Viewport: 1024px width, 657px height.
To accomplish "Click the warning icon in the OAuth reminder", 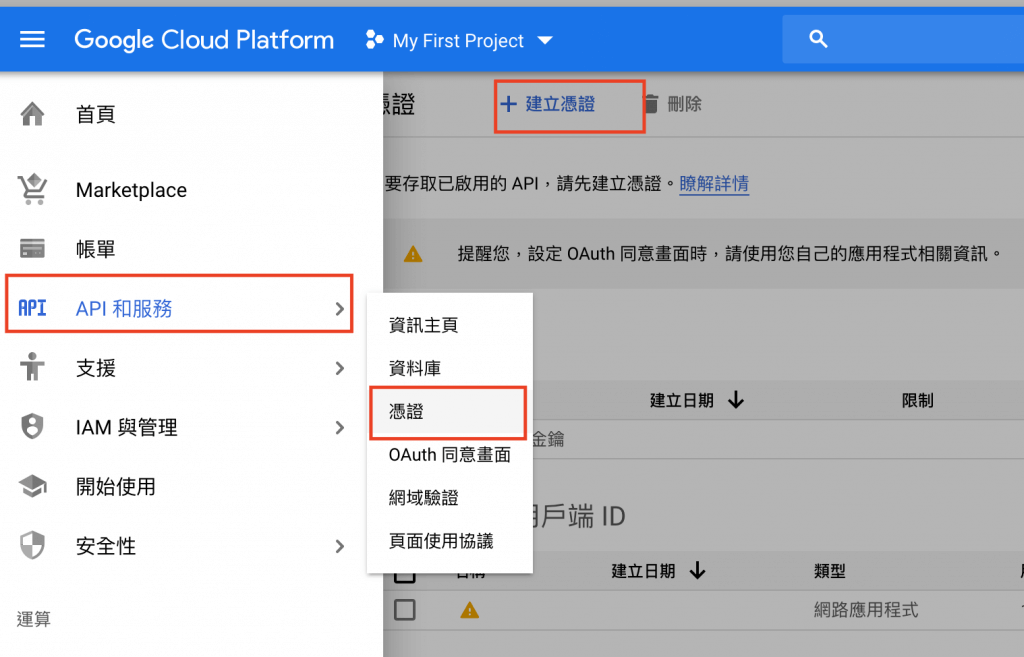I will 413,254.
